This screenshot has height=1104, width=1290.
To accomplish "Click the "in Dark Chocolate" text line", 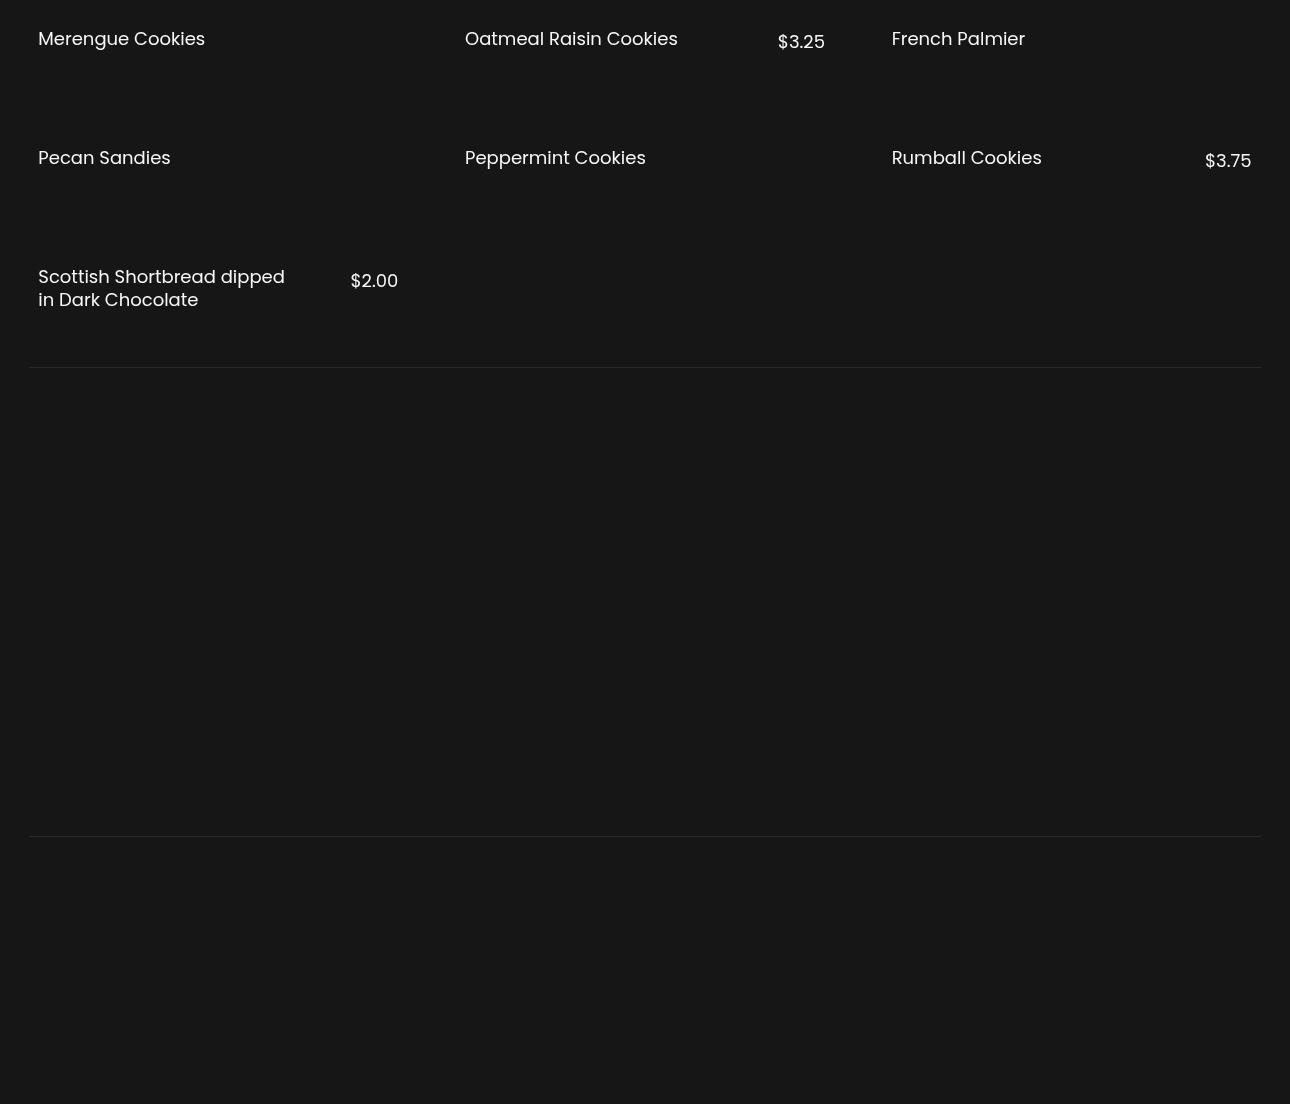I will click(118, 300).
